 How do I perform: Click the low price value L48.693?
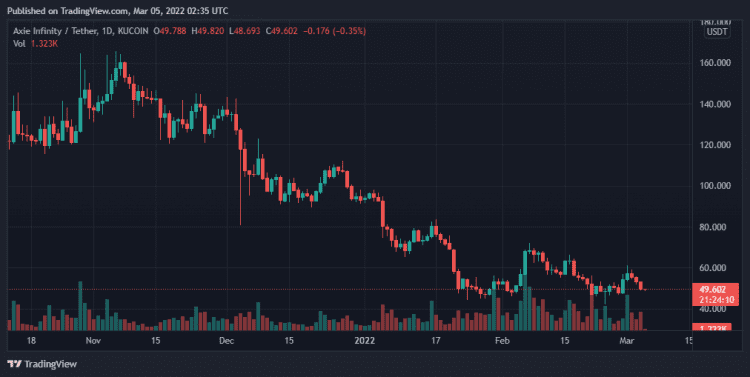tap(244, 31)
